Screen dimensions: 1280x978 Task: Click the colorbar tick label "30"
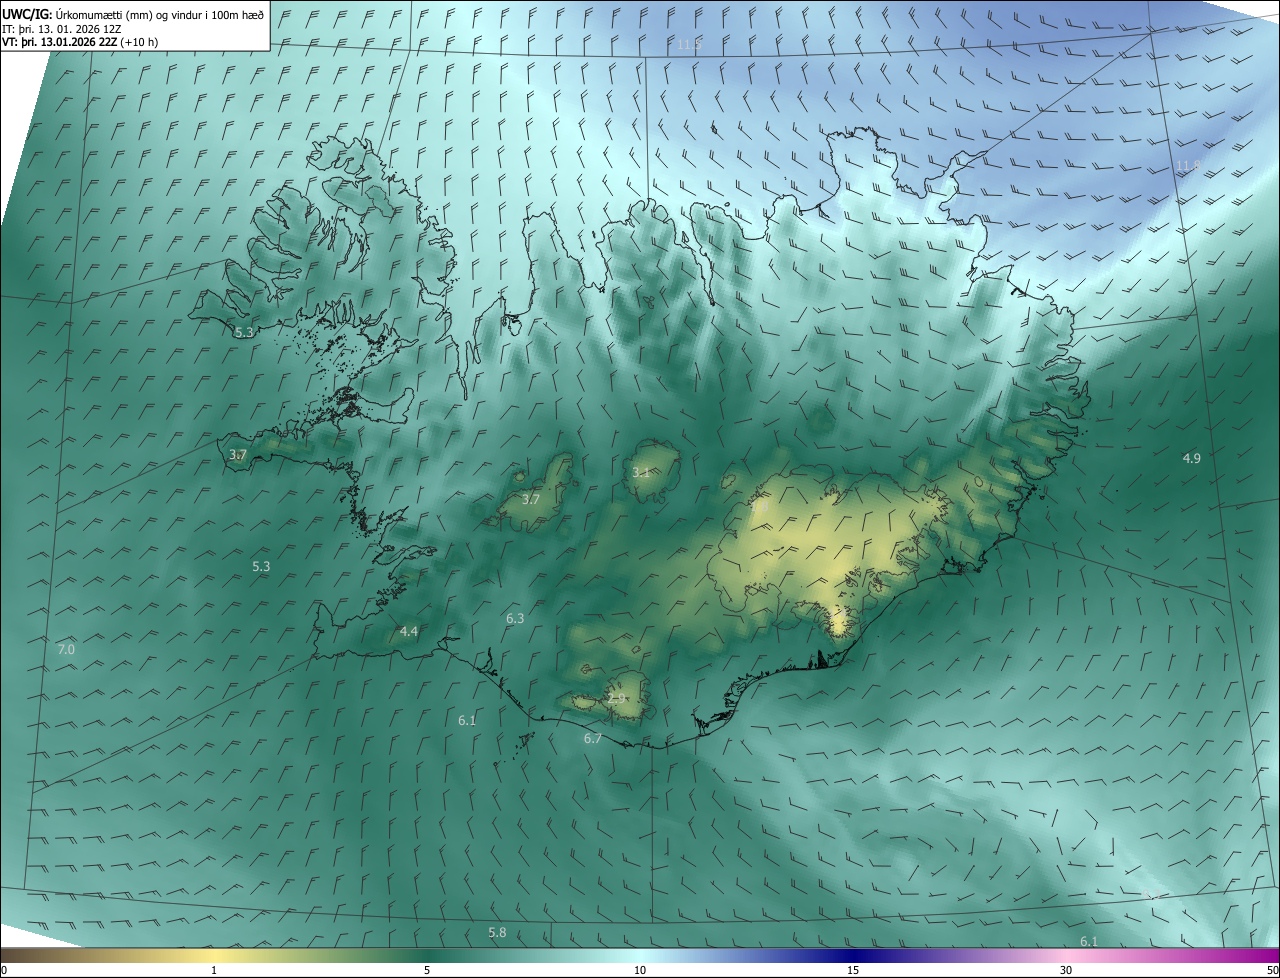[x=1066, y=970]
